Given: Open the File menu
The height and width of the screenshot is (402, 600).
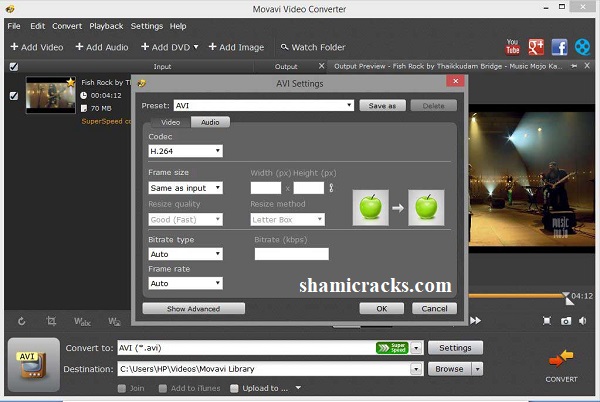Looking at the screenshot, I should tap(14, 26).
